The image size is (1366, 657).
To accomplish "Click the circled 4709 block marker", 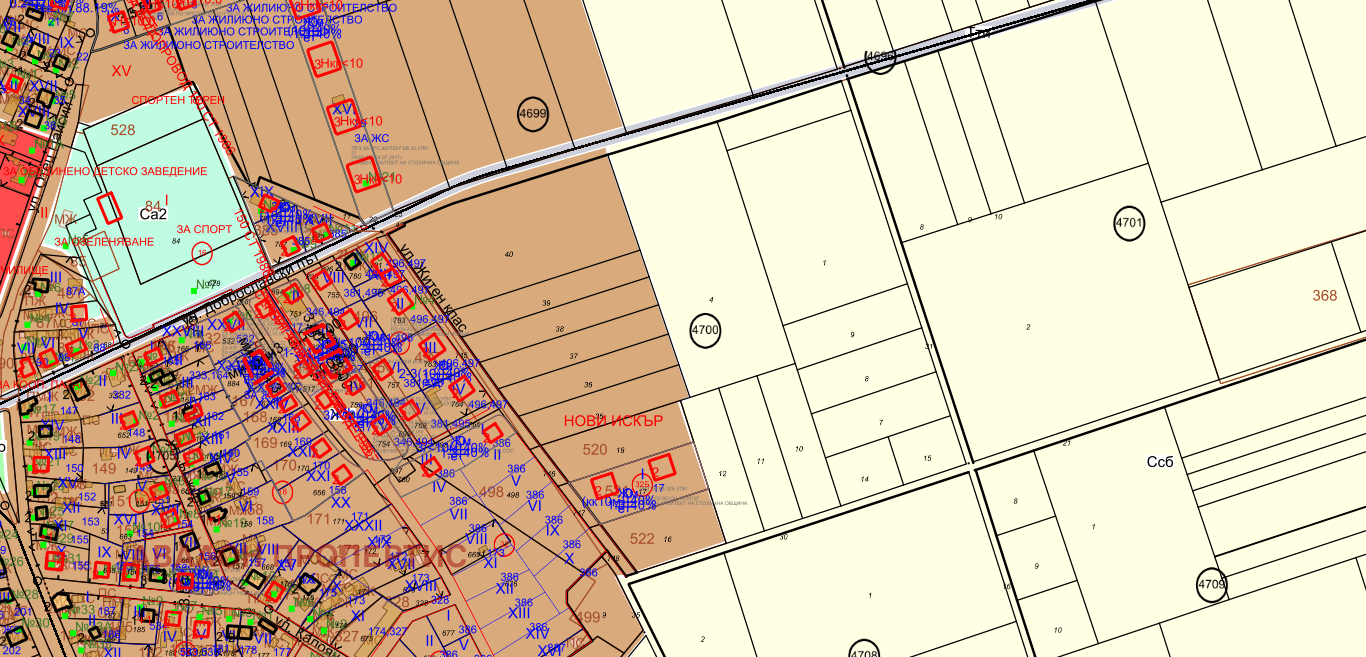I will pyautogui.click(x=1211, y=584).
